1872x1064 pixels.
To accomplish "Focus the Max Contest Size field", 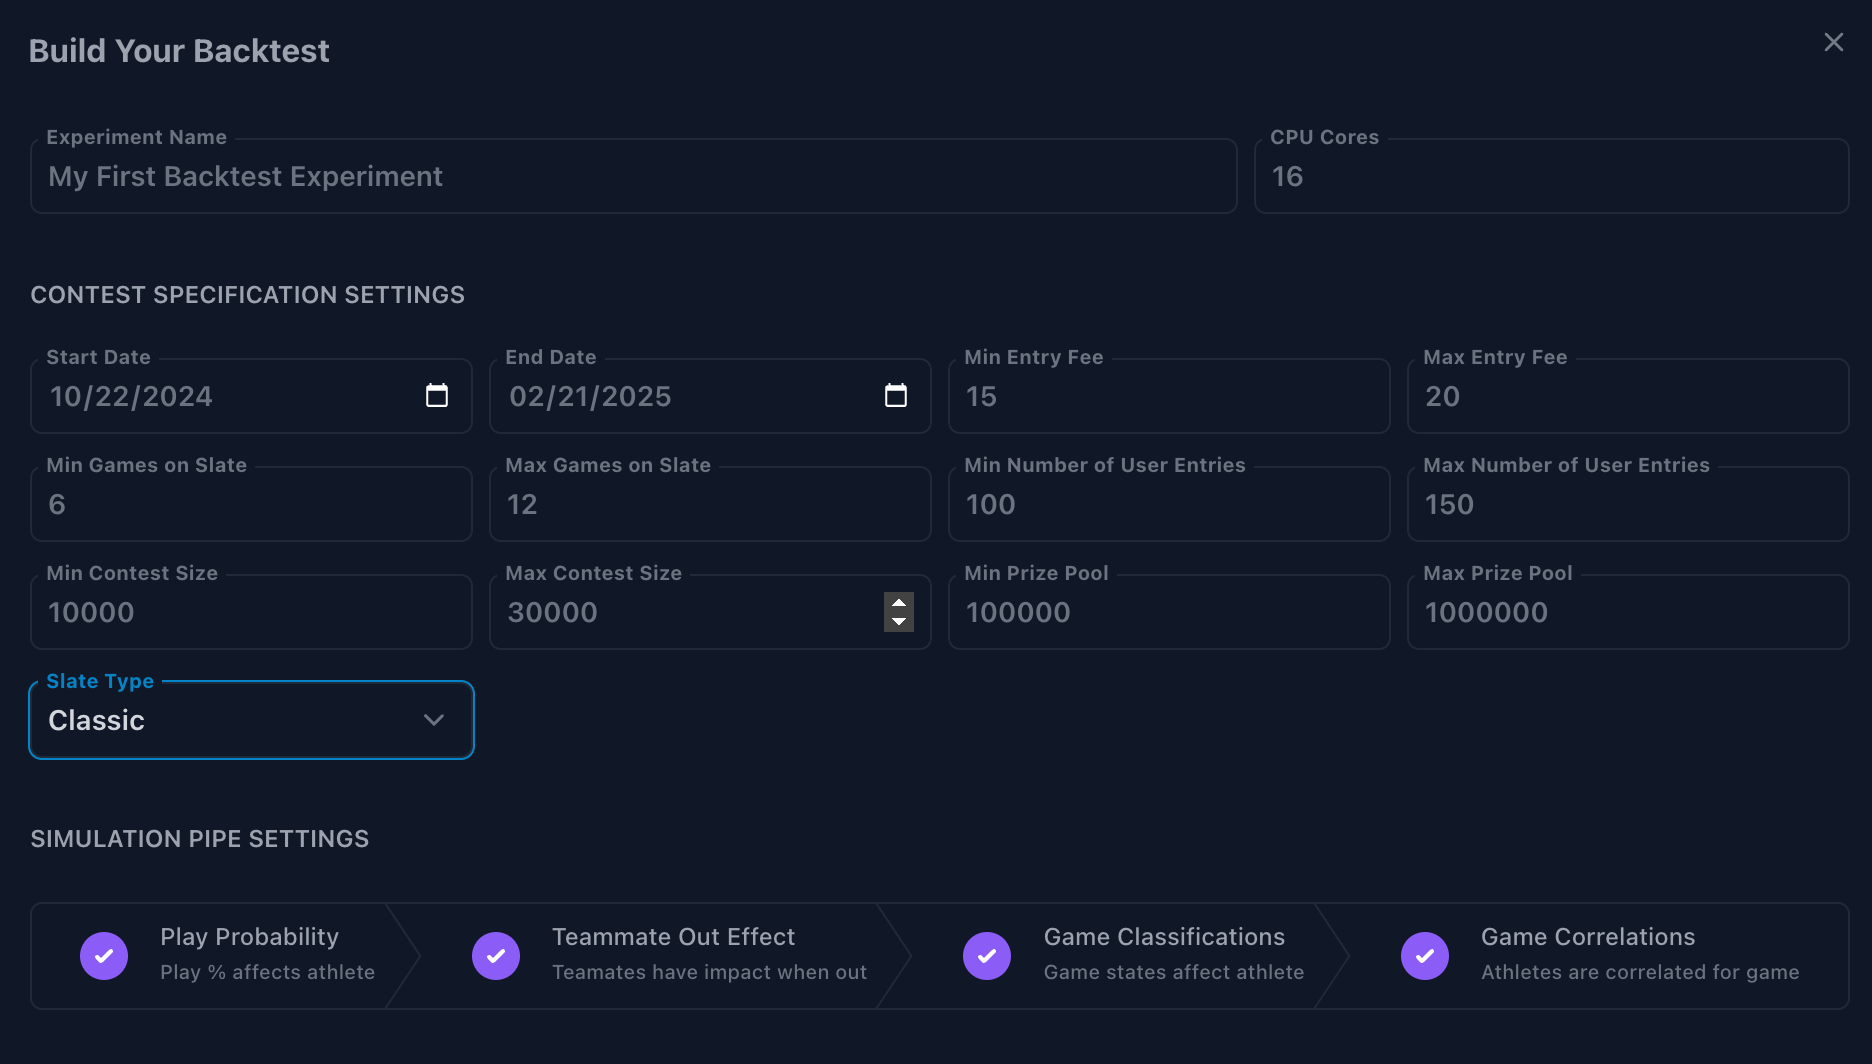I will (x=710, y=612).
